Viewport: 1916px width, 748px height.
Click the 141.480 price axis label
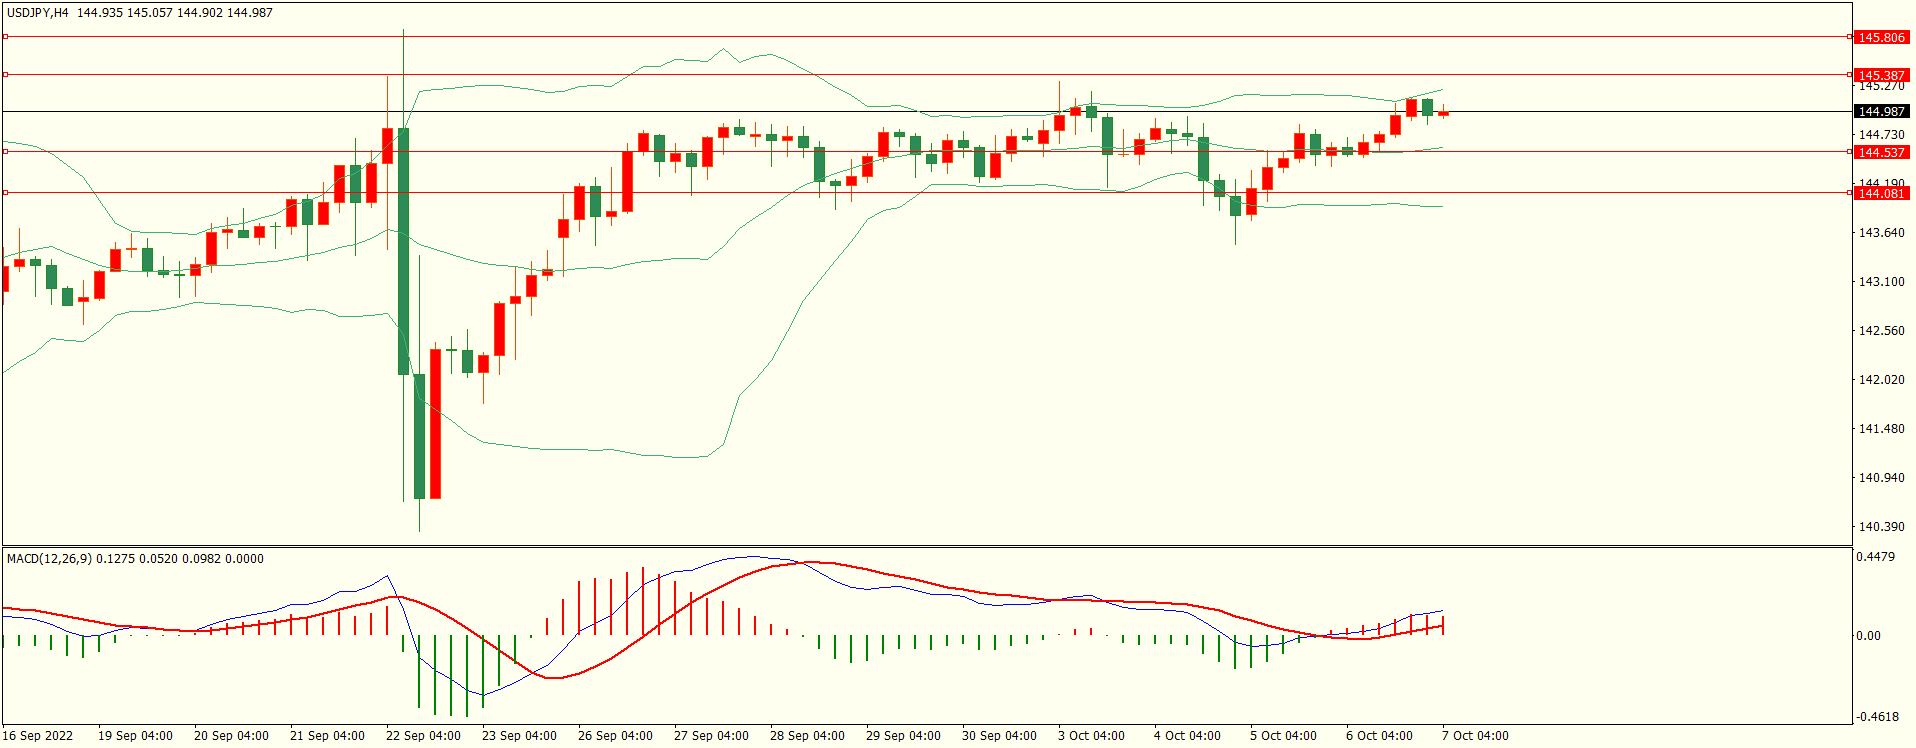click(1881, 429)
